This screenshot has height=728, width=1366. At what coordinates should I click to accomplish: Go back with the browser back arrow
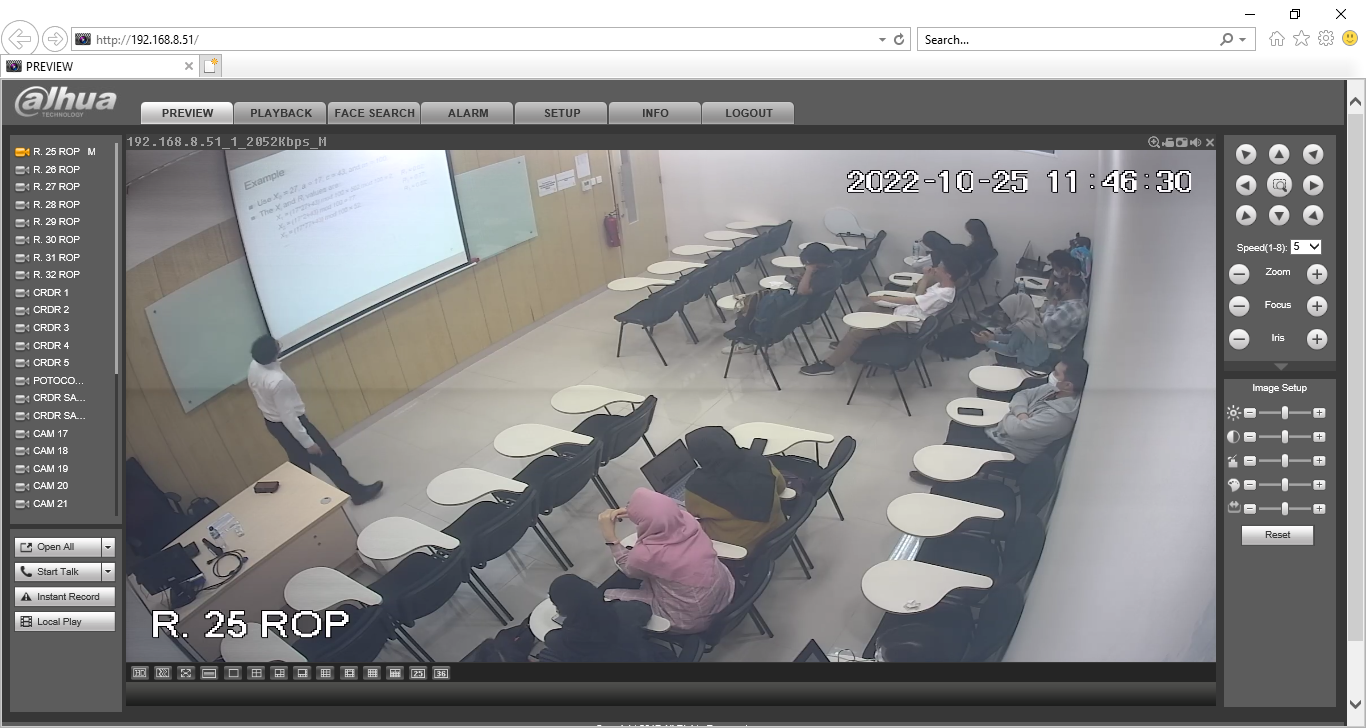pyautogui.click(x=19, y=40)
